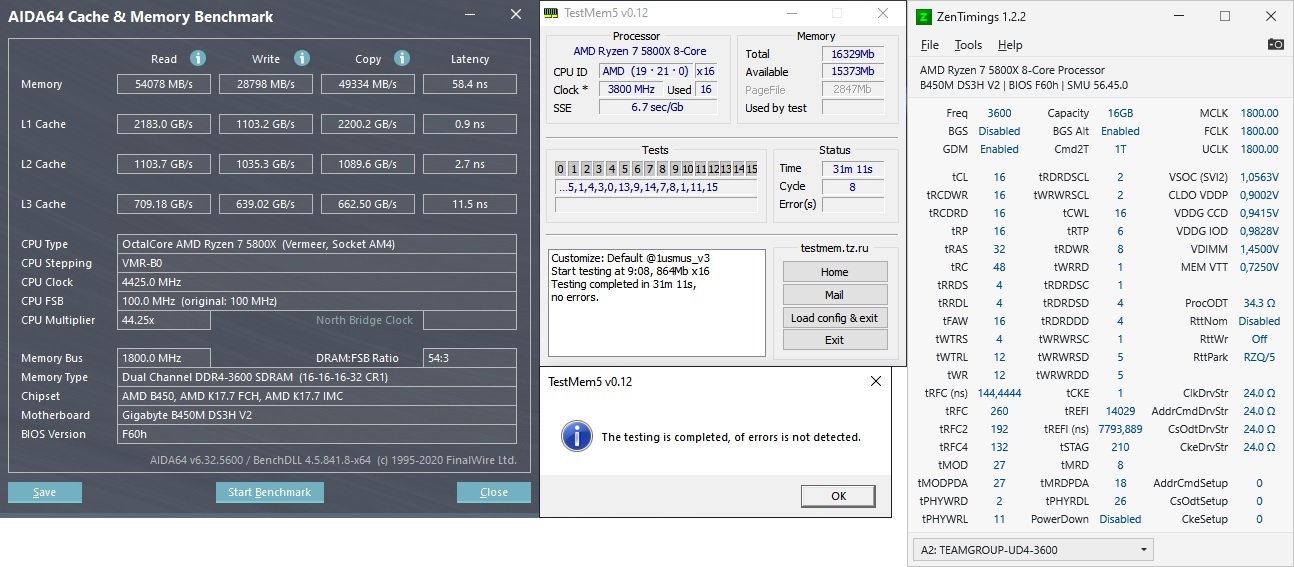The image size is (1294, 567).
Task: Click Load config & exit in TestMem5
Action: point(835,318)
